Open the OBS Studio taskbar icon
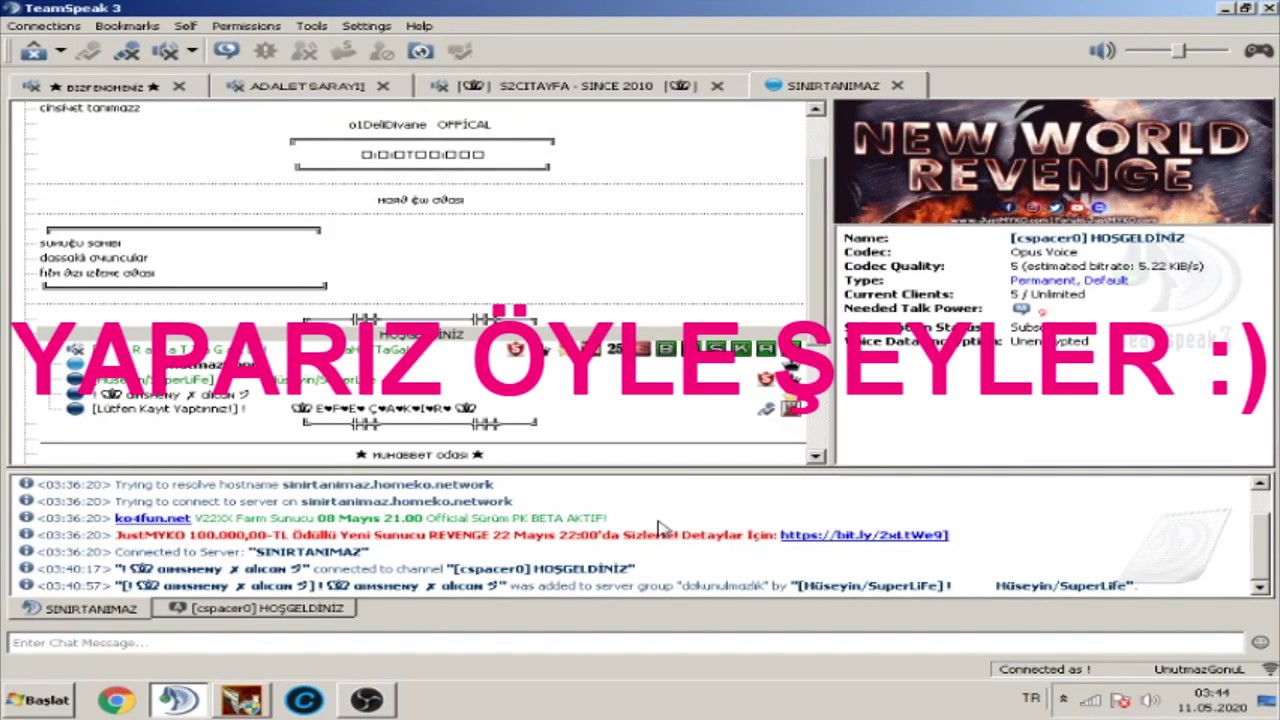This screenshot has height=720, width=1280. coord(367,700)
